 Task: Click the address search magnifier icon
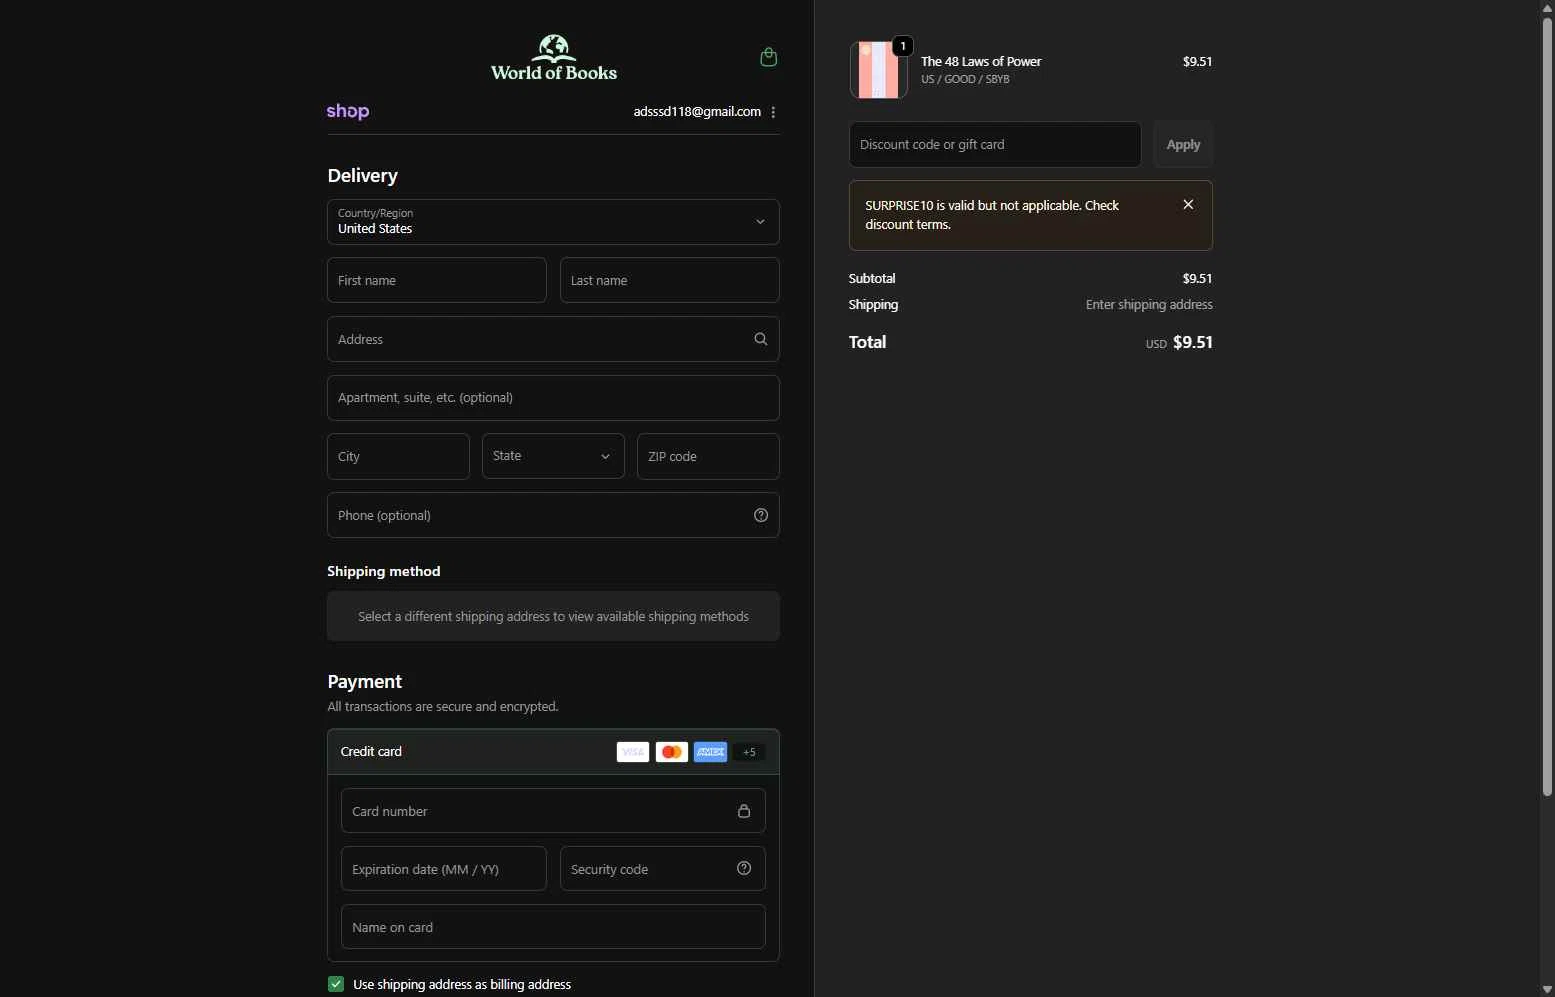pyautogui.click(x=761, y=339)
